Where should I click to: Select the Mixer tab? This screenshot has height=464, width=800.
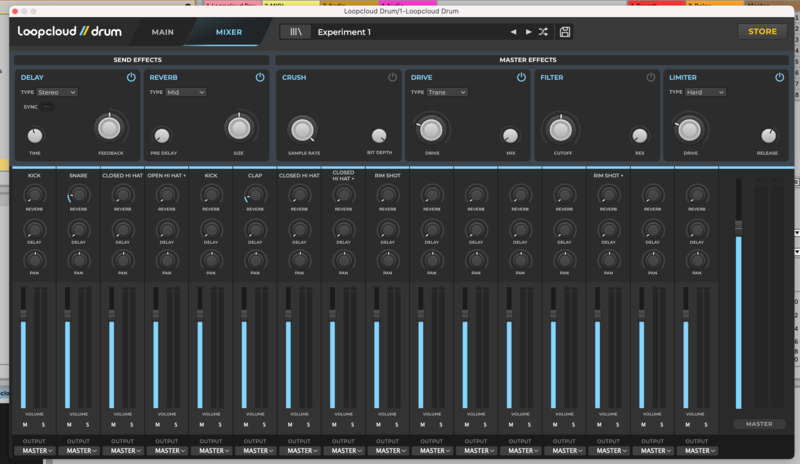click(229, 32)
